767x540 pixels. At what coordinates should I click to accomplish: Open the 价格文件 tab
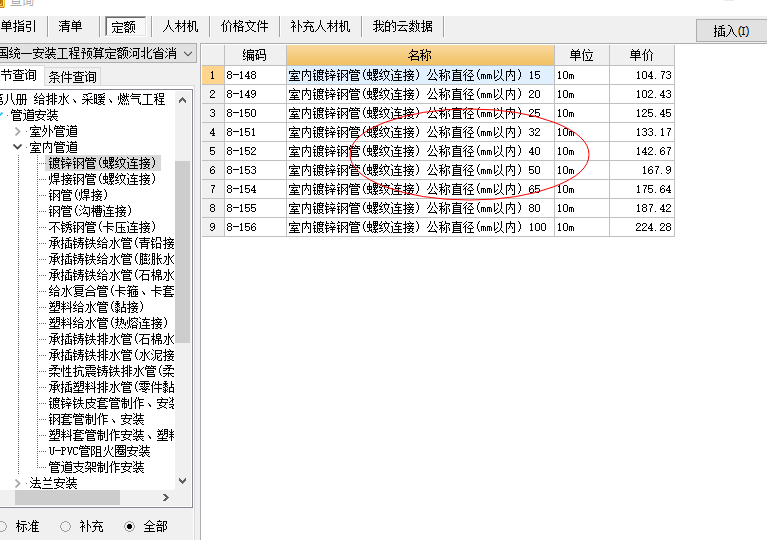point(244,26)
